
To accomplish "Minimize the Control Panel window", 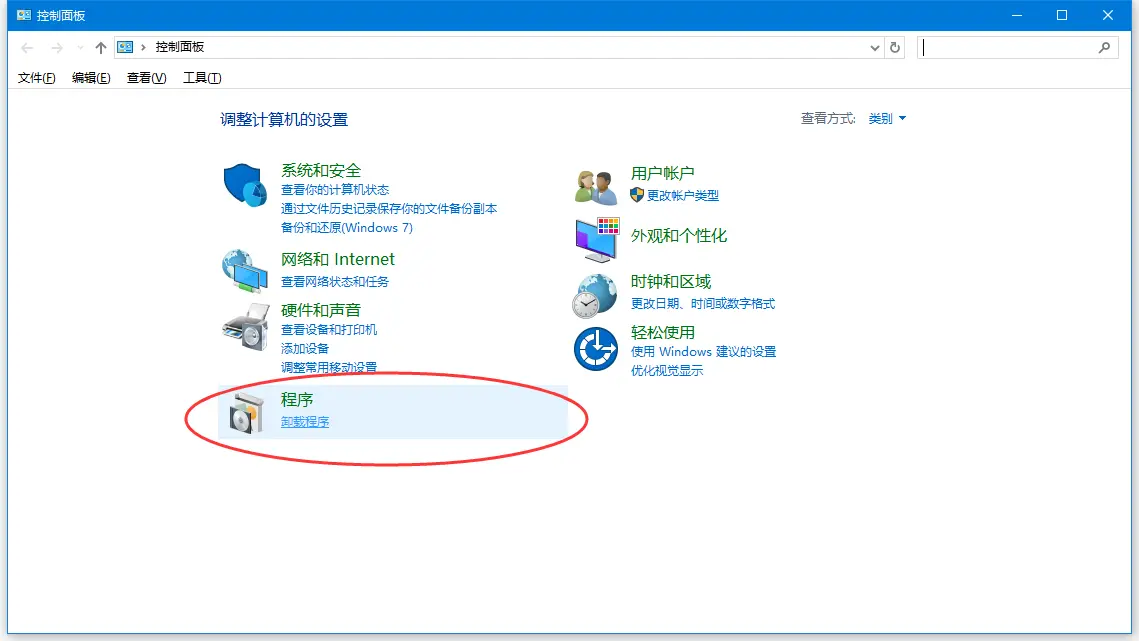I will (1017, 15).
